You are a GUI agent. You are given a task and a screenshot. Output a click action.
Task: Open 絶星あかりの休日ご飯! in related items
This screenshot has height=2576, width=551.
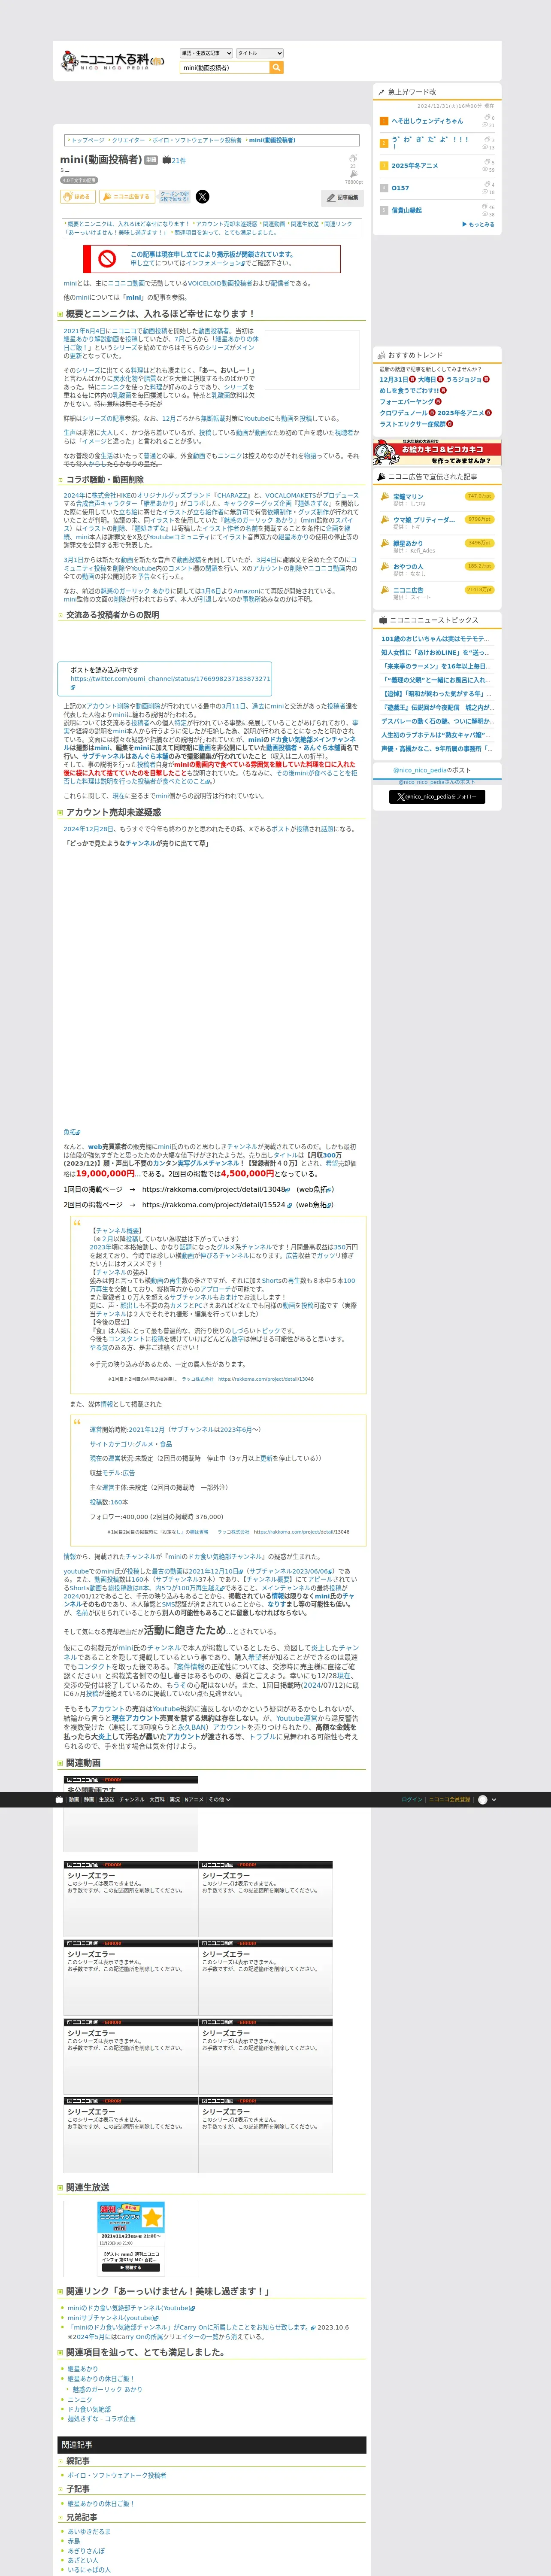(100, 2379)
